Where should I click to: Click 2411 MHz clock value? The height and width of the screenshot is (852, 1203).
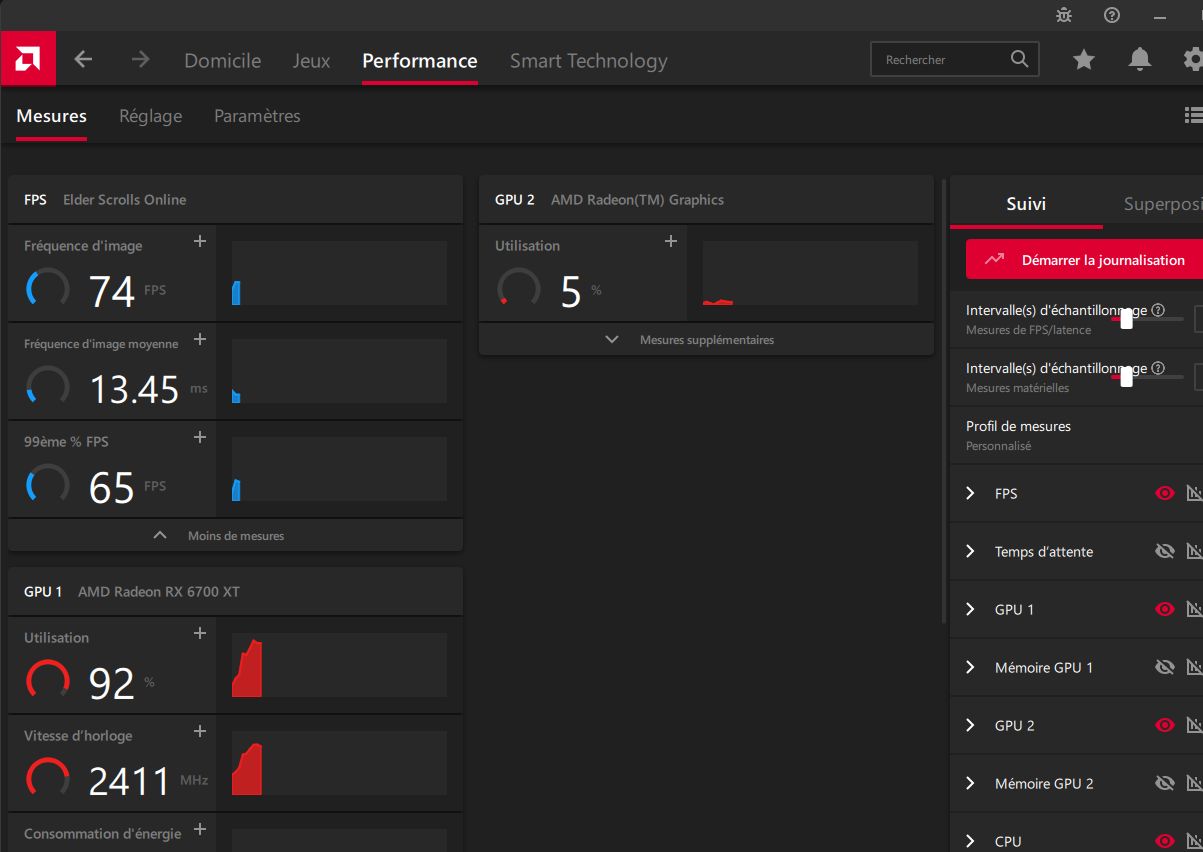130,781
